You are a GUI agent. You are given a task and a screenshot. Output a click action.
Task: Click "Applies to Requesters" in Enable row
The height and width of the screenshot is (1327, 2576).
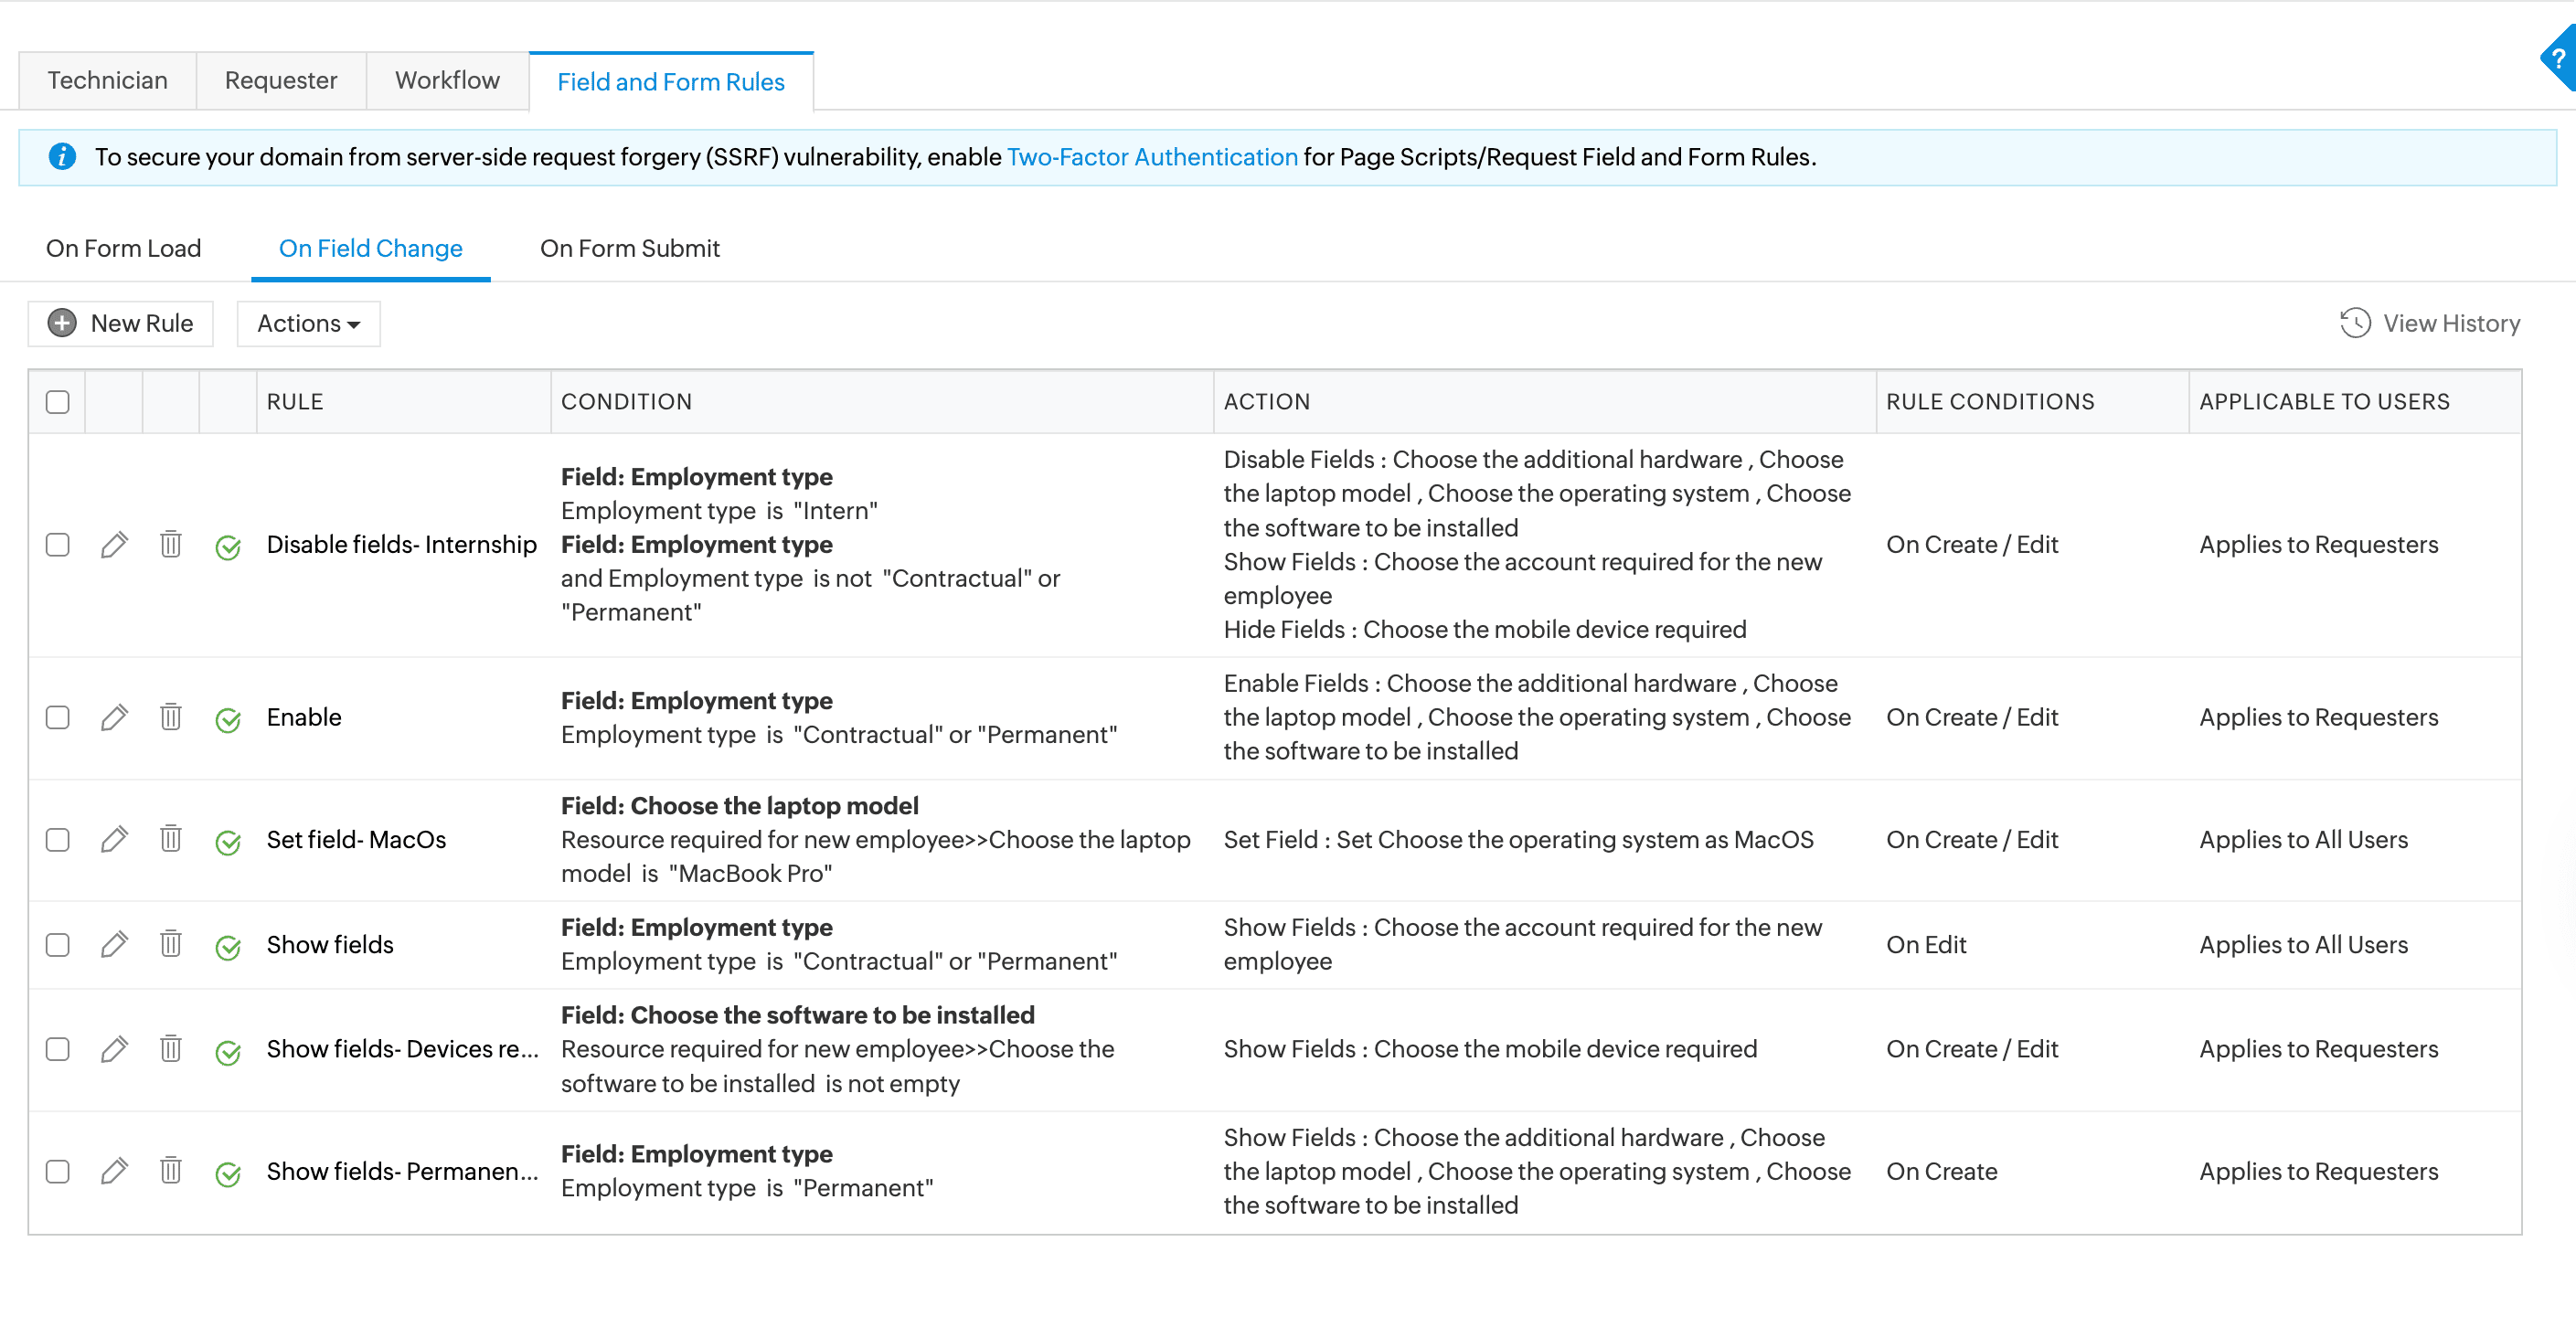(x=2319, y=718)
